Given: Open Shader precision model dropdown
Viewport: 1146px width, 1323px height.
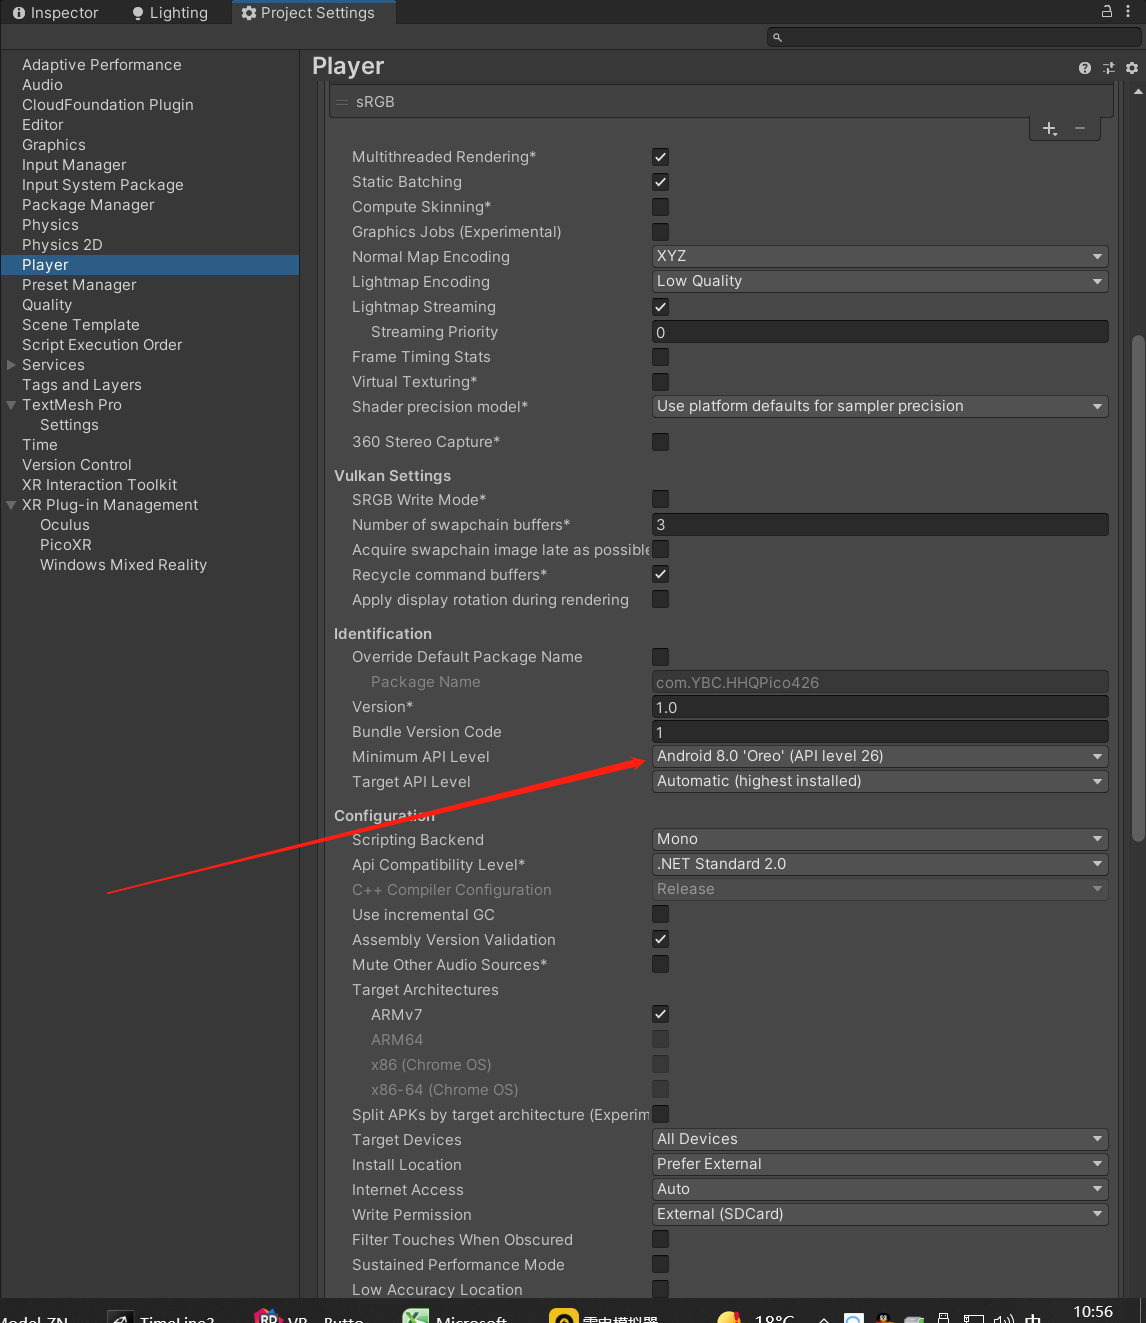Looking at the screenshot, I should pos(880,406).
